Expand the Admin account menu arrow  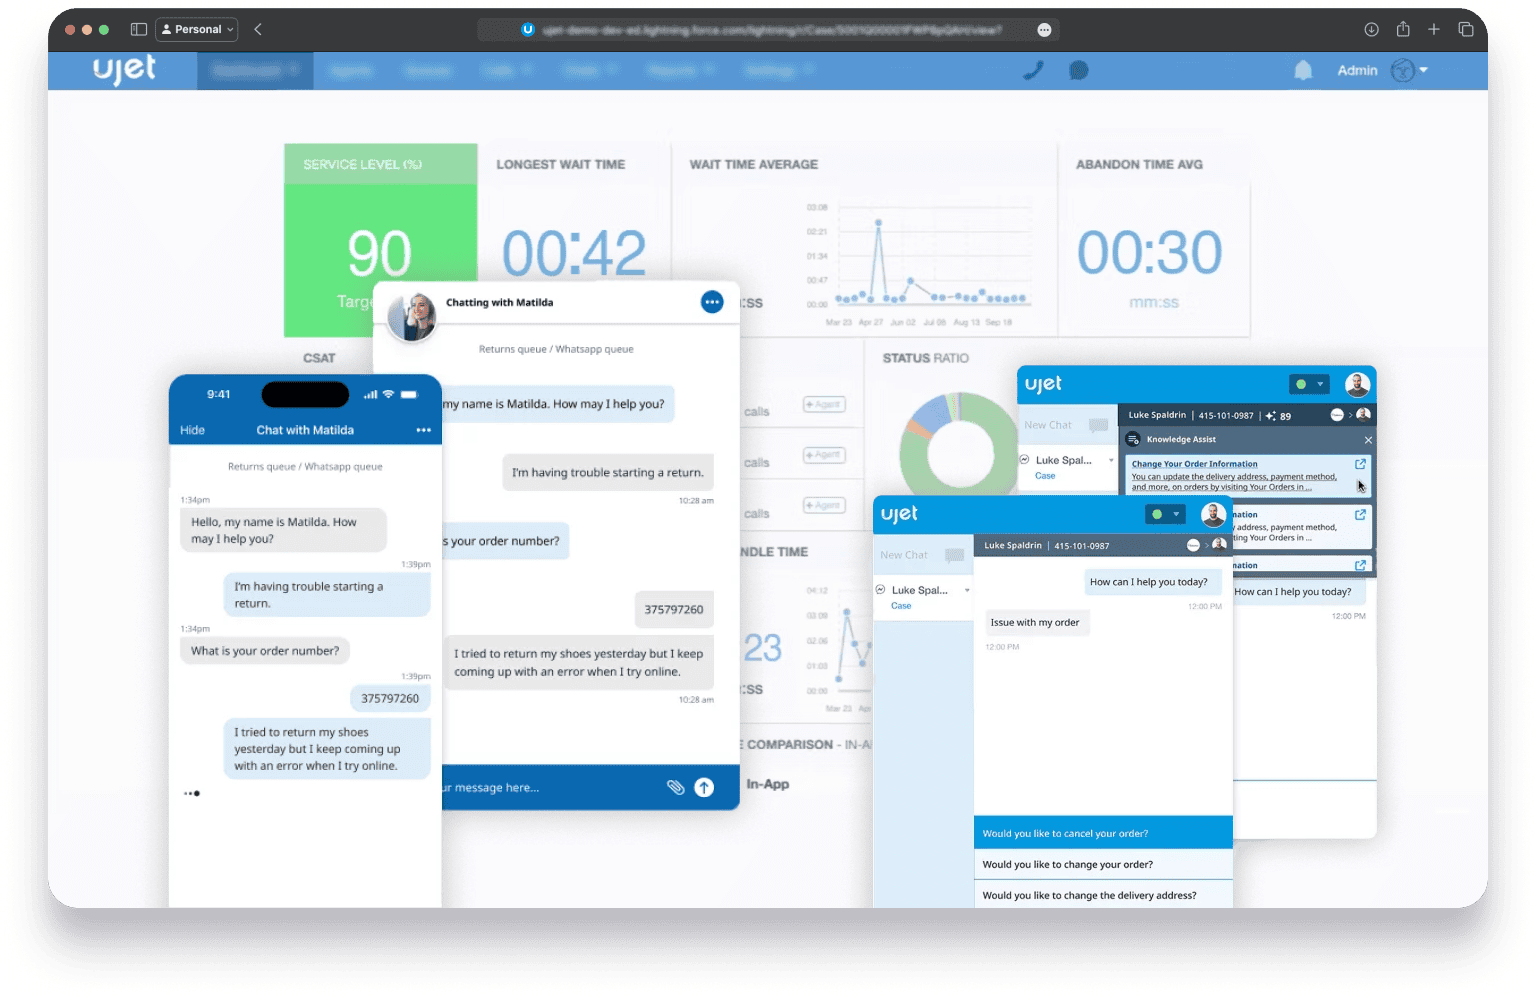tap(1423, 70)
